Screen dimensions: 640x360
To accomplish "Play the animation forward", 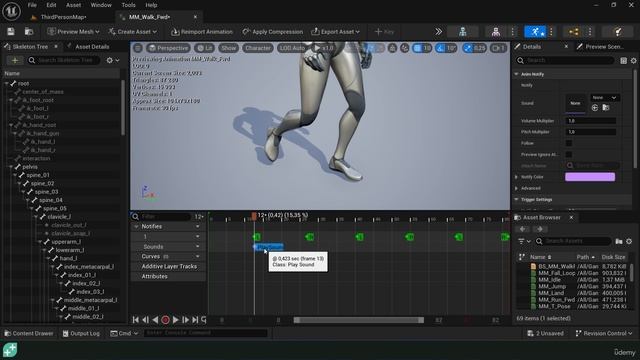I will pos(176,320).
